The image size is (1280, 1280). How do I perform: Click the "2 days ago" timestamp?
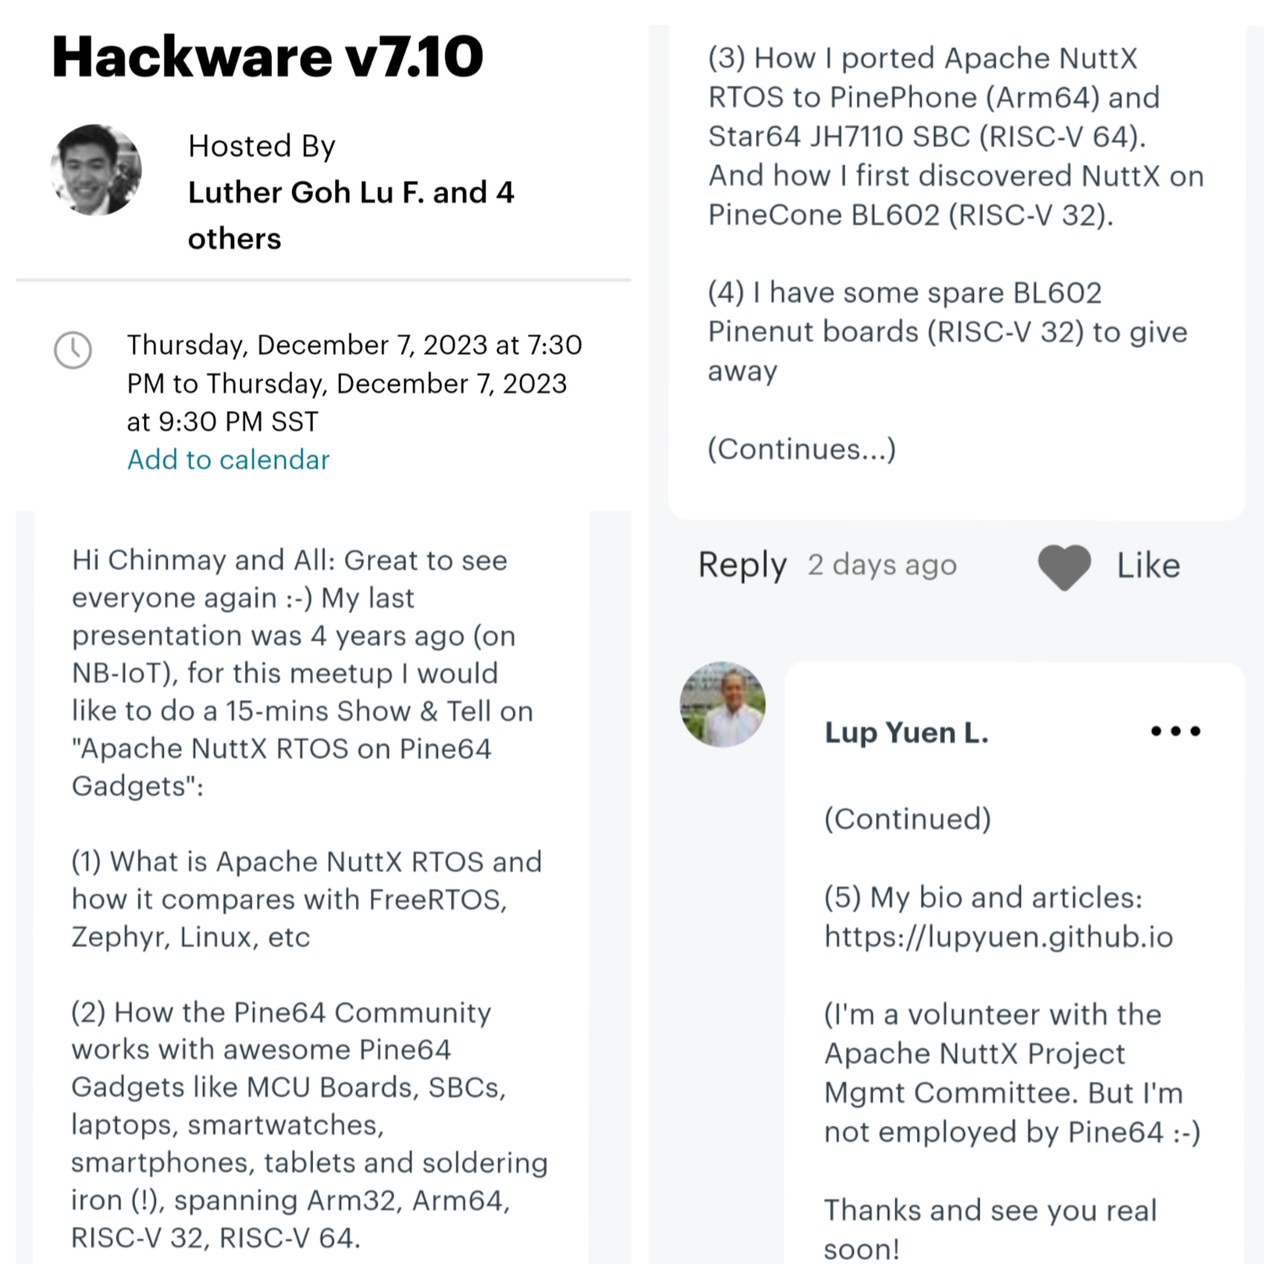coord(882,565)
